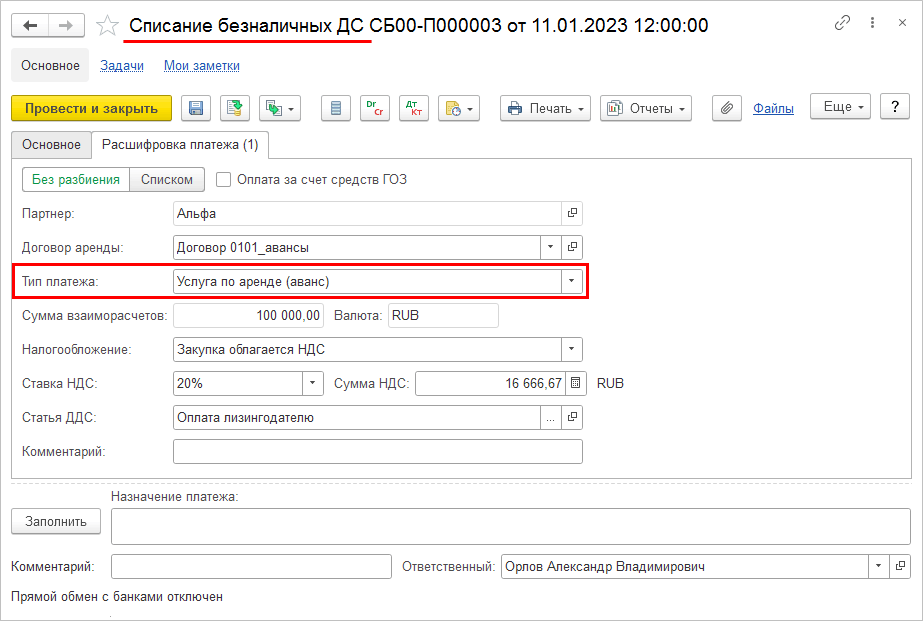Choose Статья ДДС with ellipsis button
The image size is (924, 622).
tap(550, 418)
